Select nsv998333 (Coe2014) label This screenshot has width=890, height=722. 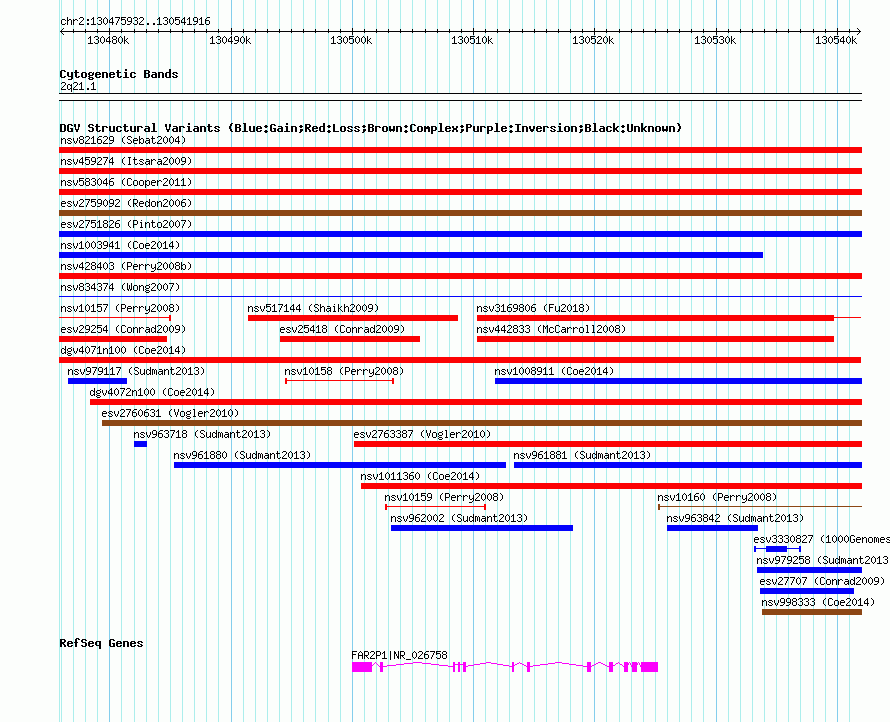point(818,602)
